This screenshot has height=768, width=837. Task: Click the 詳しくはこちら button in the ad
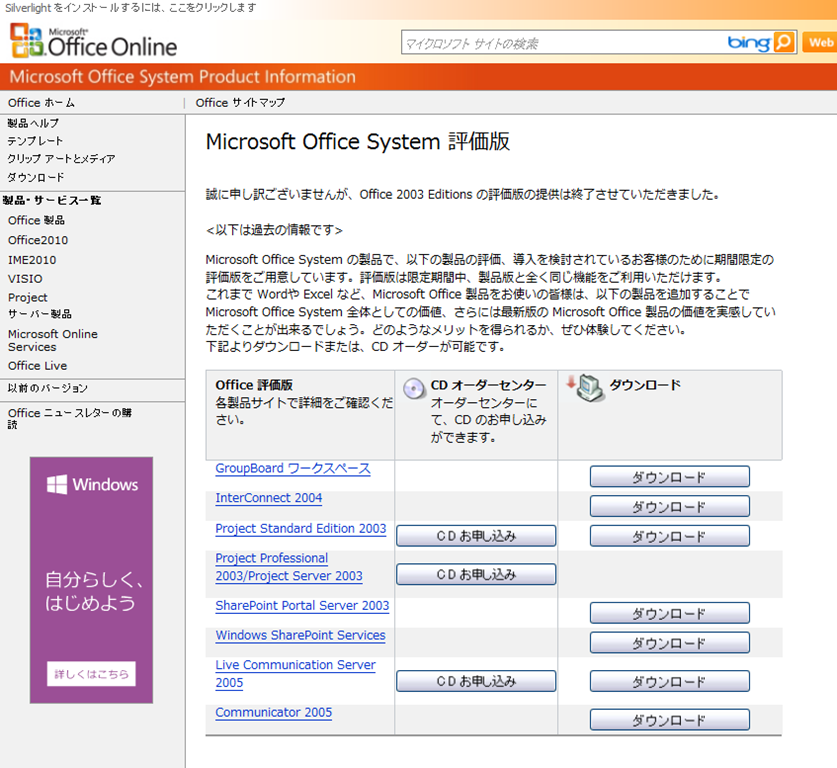coord(91,674)
